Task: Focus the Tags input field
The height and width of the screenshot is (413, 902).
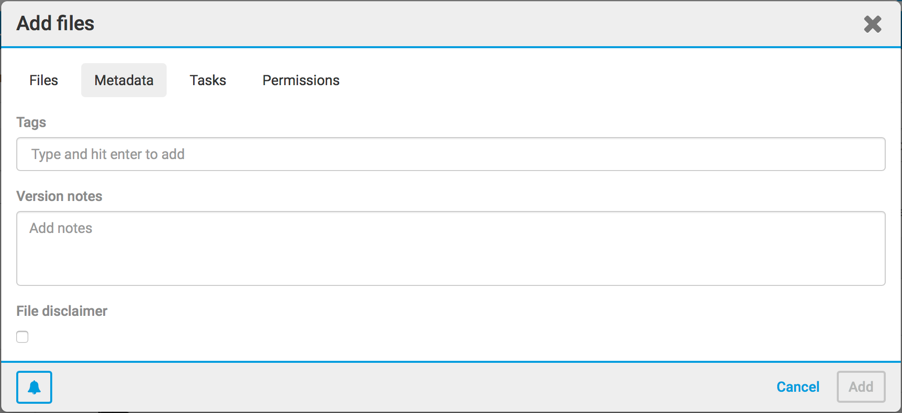Action: point(450,154)
